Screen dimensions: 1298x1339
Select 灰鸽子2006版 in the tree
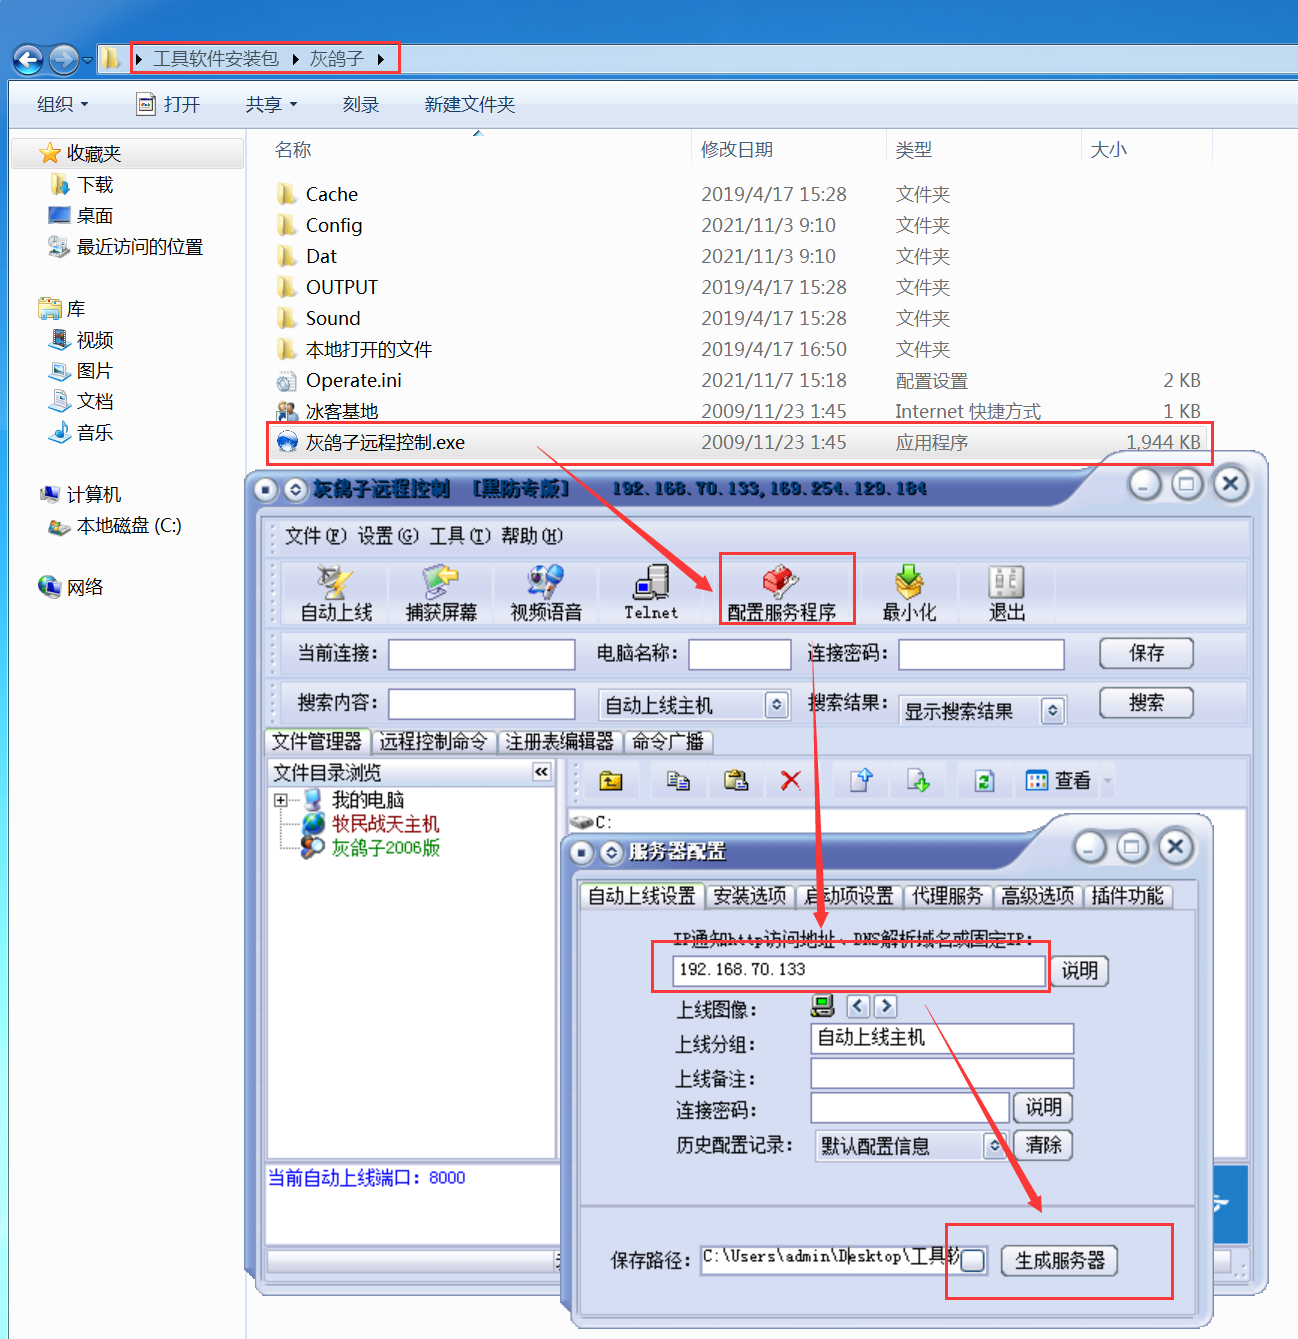pyautogui.click(x=385, y=848)
